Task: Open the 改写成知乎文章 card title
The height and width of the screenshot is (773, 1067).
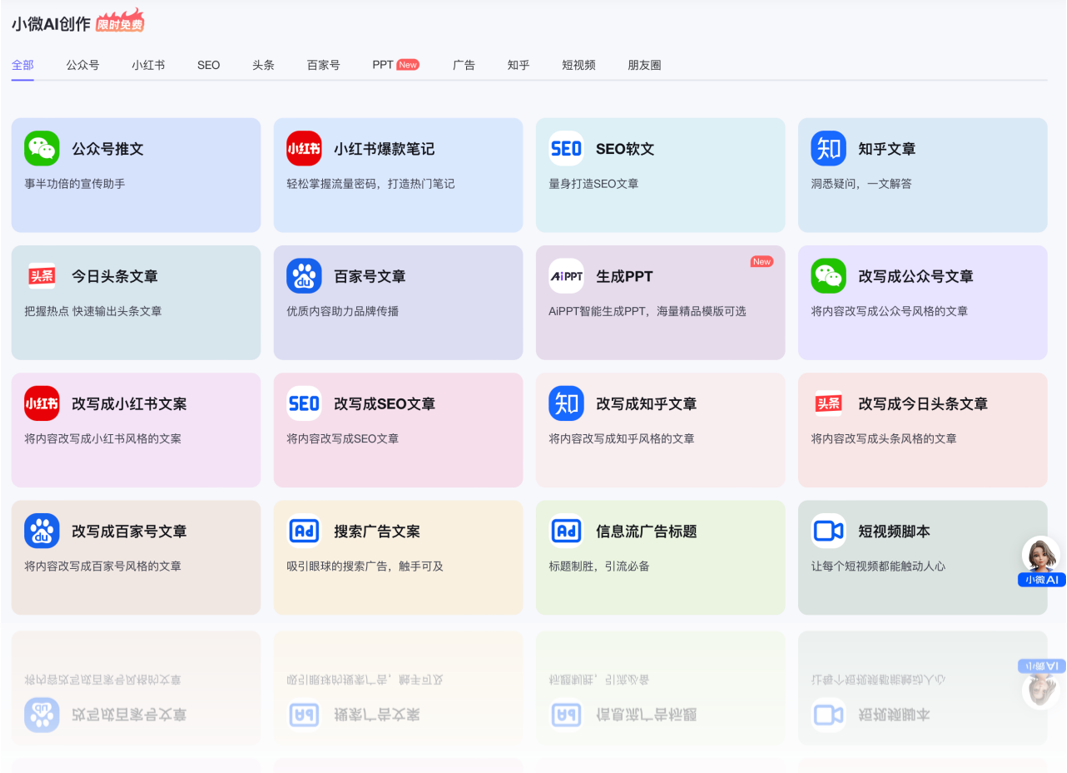Action: click(x=646, y=404)
